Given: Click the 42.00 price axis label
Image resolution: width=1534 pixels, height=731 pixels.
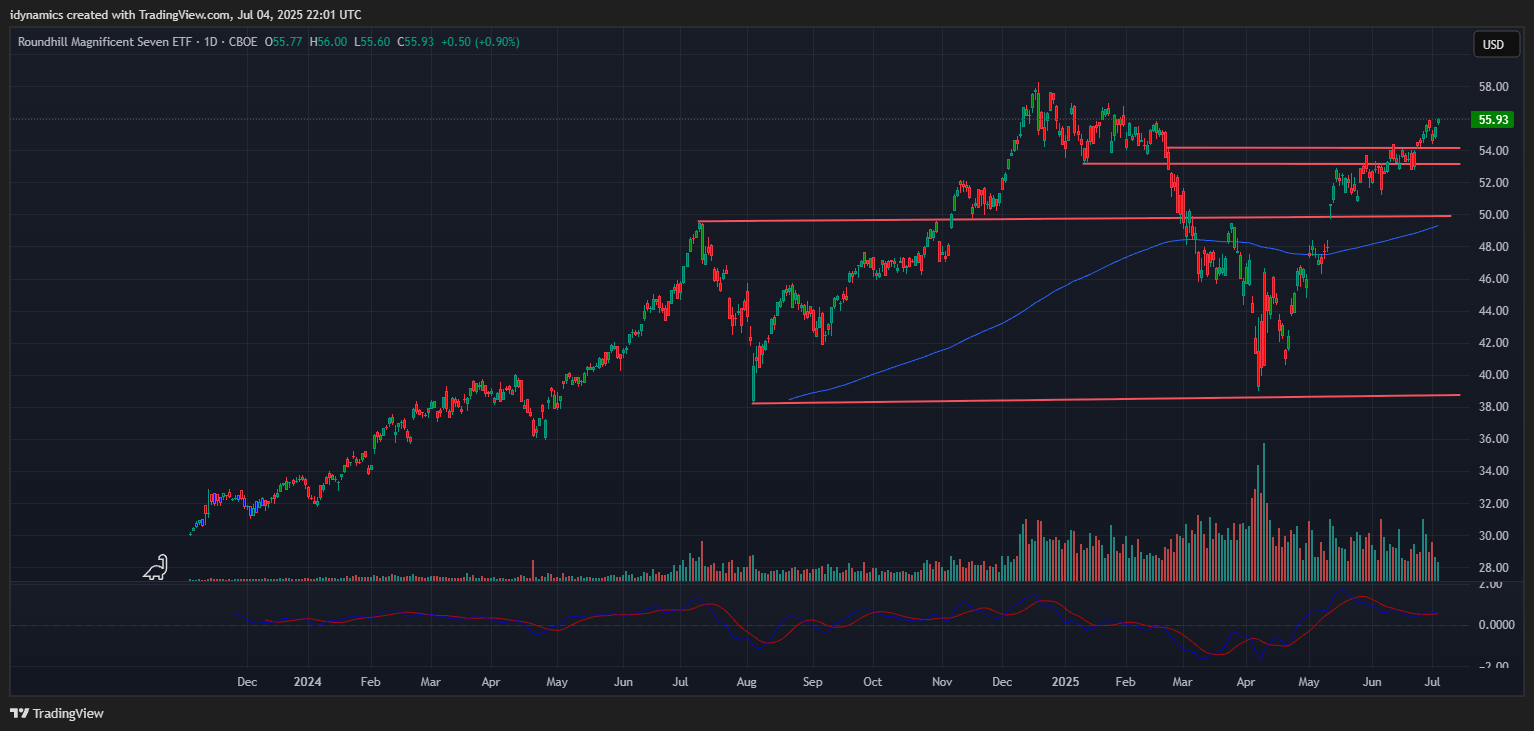Looking at the screenshot, I should point(1493,343).
